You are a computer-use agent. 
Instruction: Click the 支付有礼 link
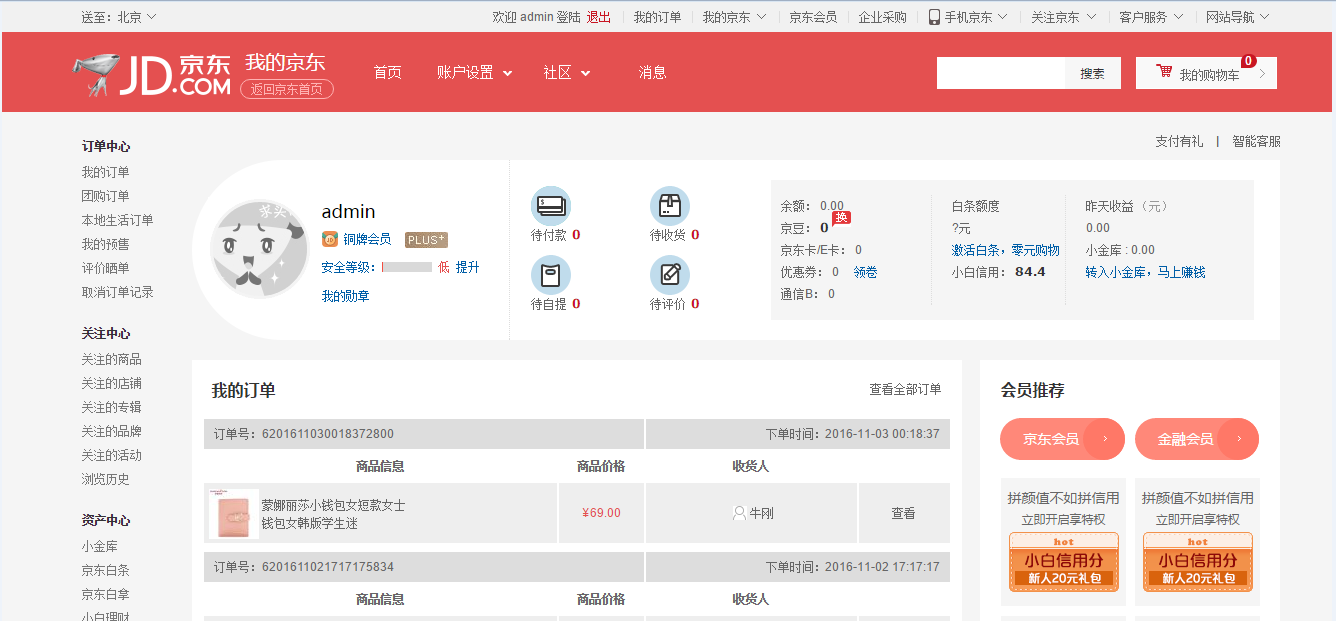[1179, 141]
